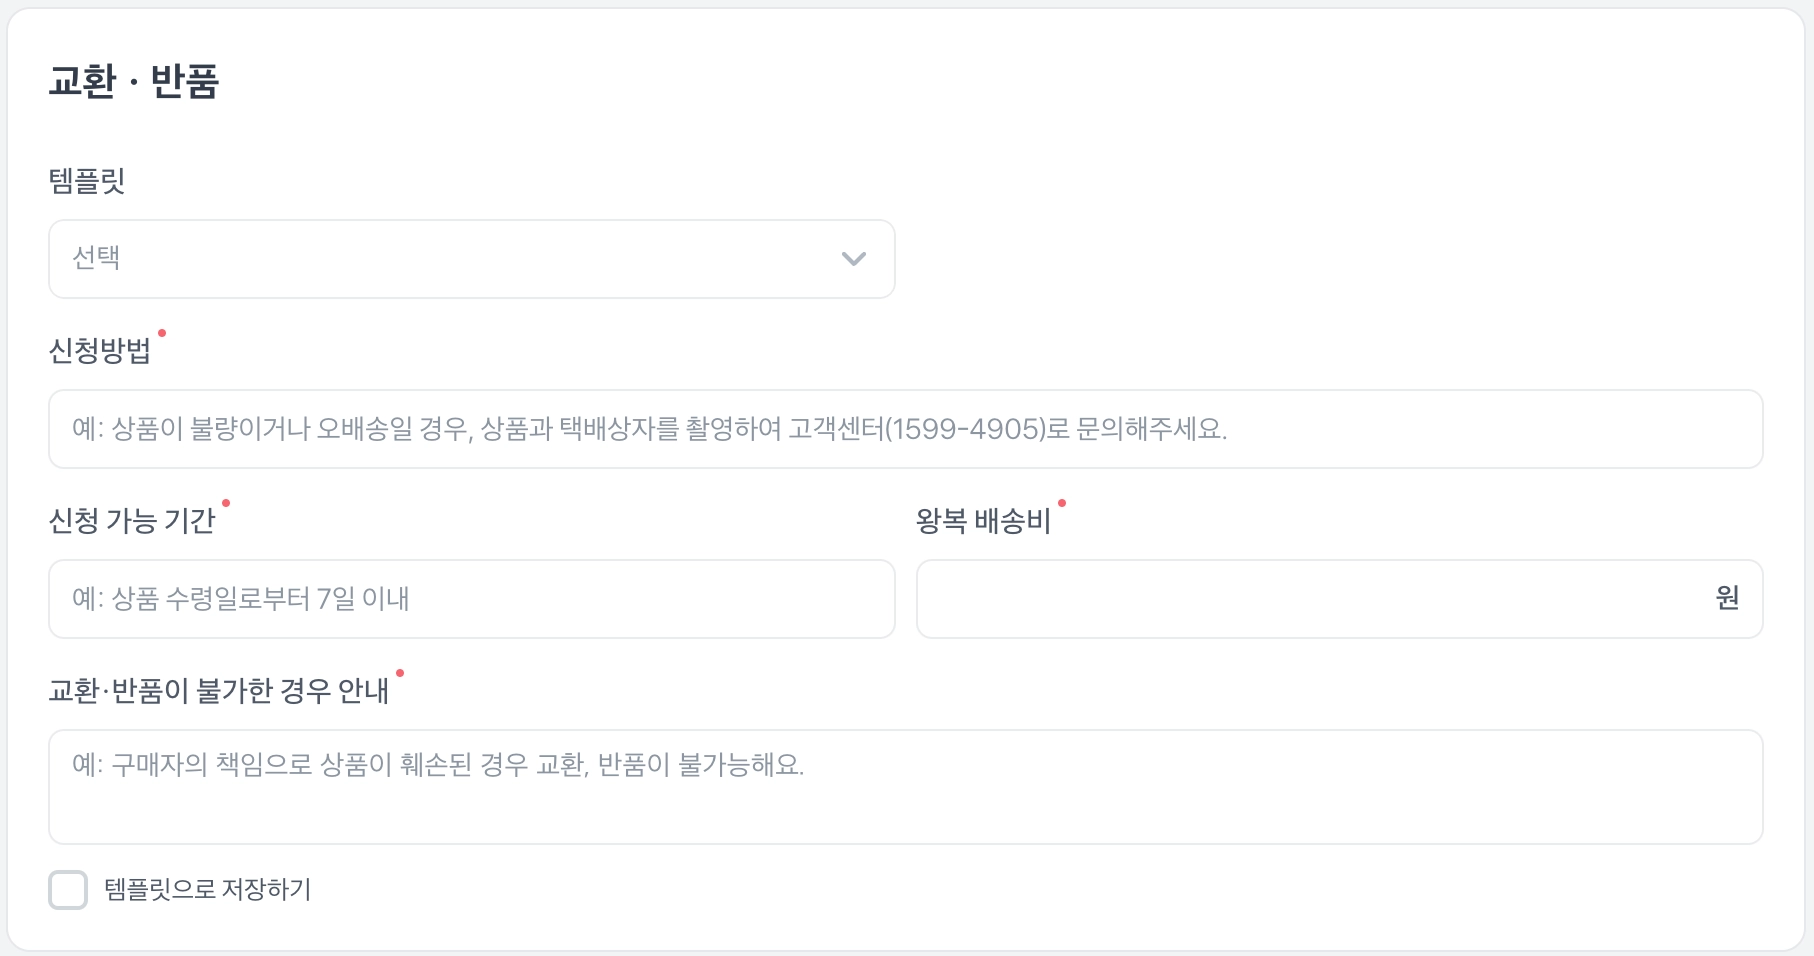Screen dimensions: 1814x956
Task: Click the 템플릿으로 저장하기 label text
Action: [208, 890]
